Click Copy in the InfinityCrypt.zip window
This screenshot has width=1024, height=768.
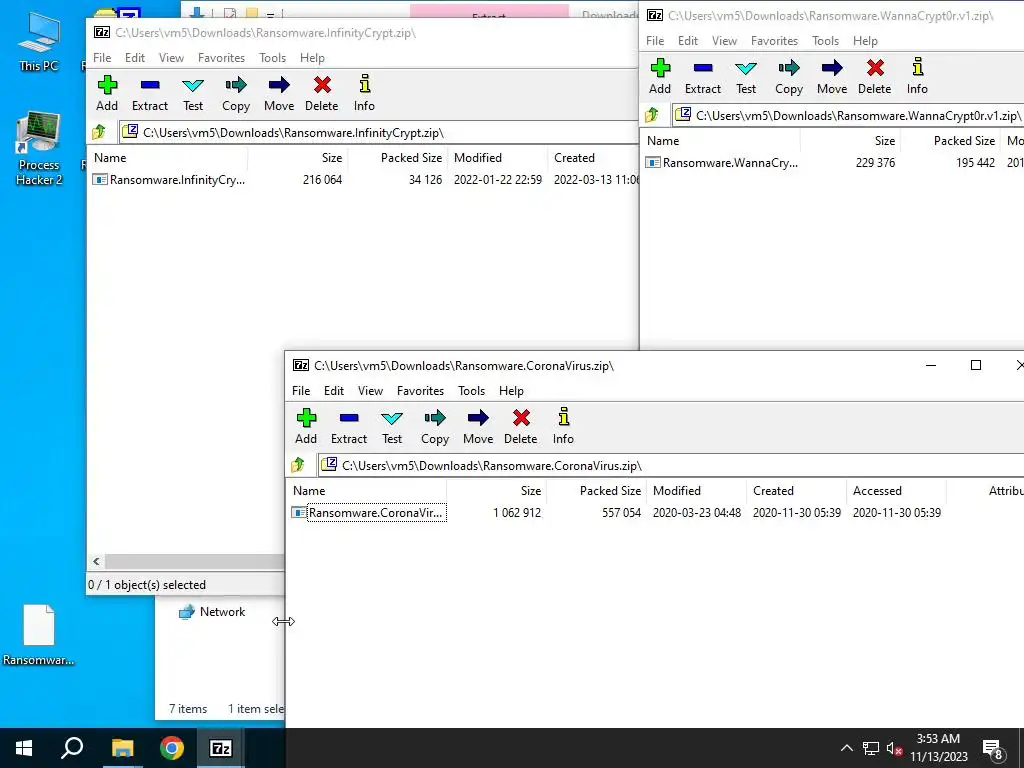(236, 93)
